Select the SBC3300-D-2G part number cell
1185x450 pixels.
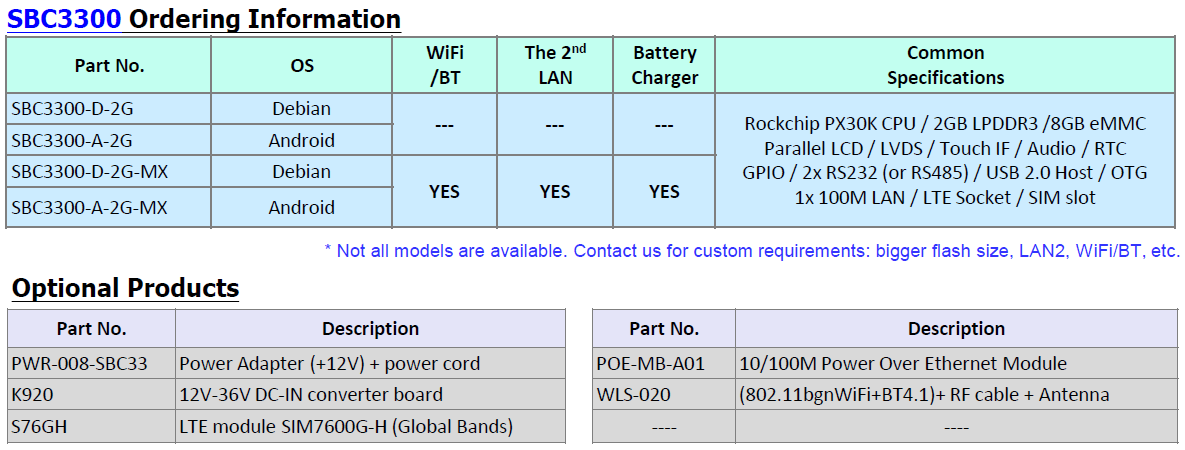tap(109, 108)
